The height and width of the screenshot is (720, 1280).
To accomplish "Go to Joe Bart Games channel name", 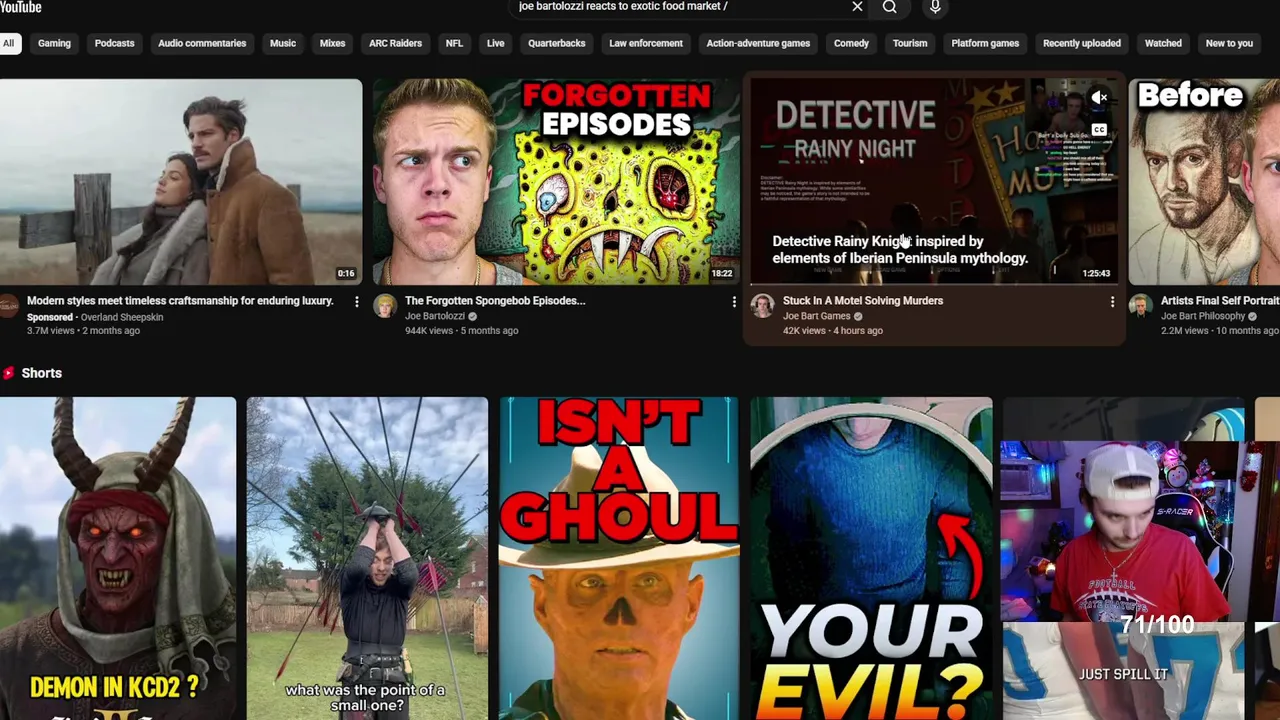I will (816, 316).
